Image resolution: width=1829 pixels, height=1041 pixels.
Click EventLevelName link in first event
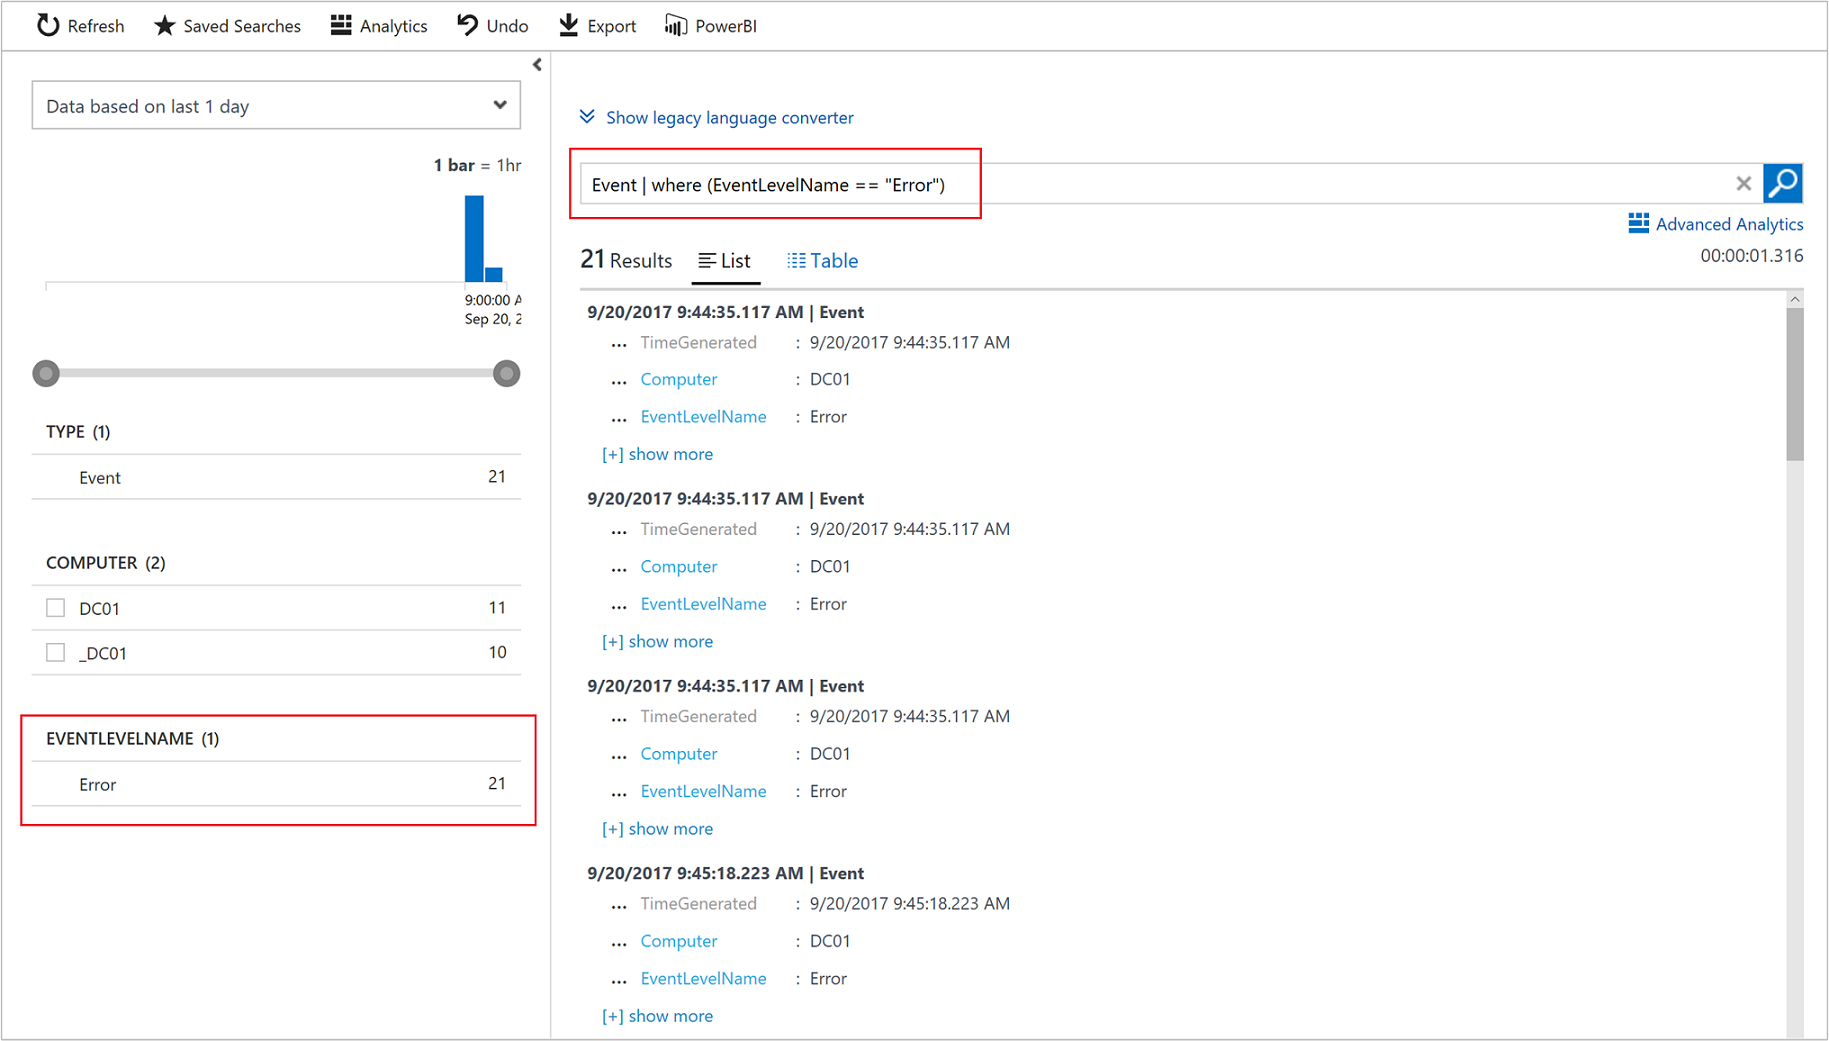(703, 416)
